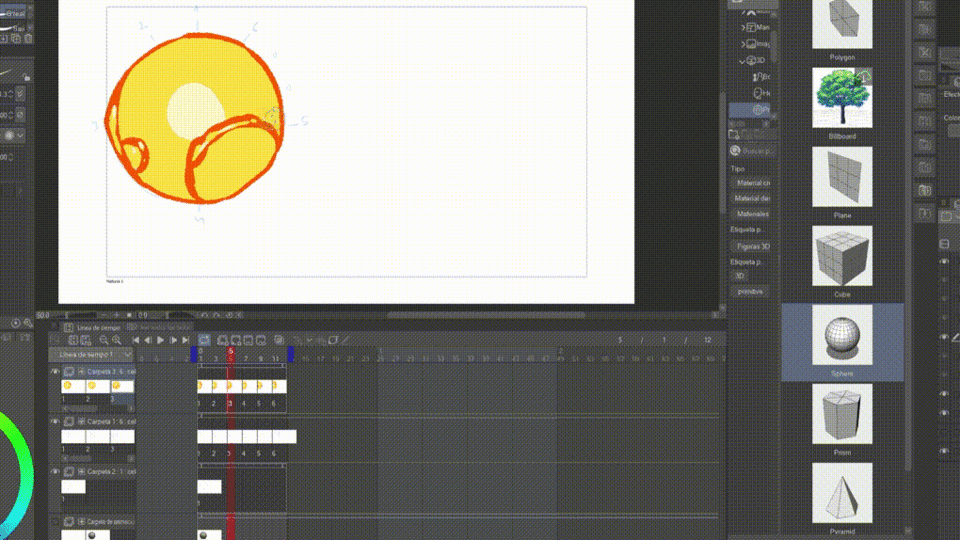Select the Polygon primitive material
The width and height of the screenshot is (960, 540).
click(842, 24)
